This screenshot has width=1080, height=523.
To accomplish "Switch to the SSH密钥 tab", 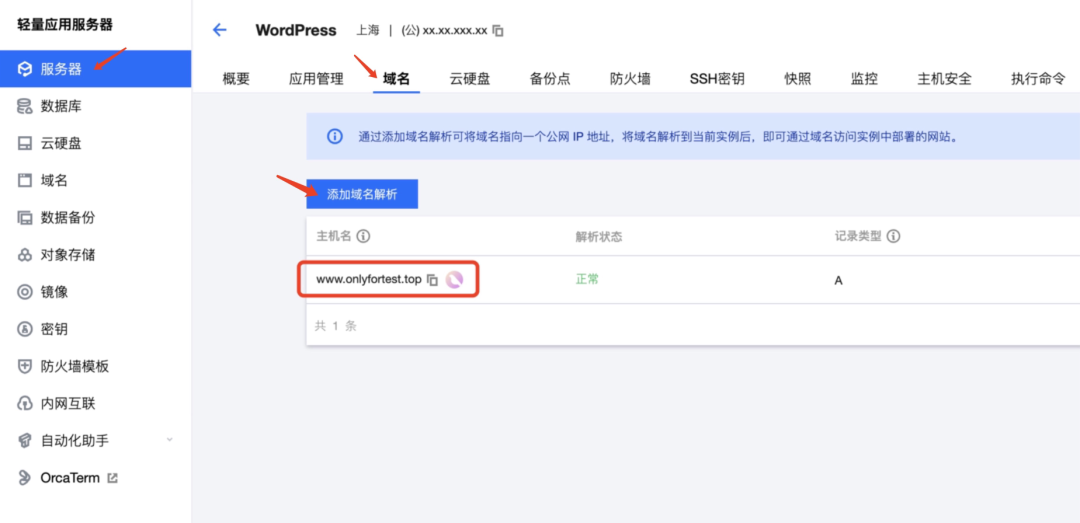I will (717, 79).
